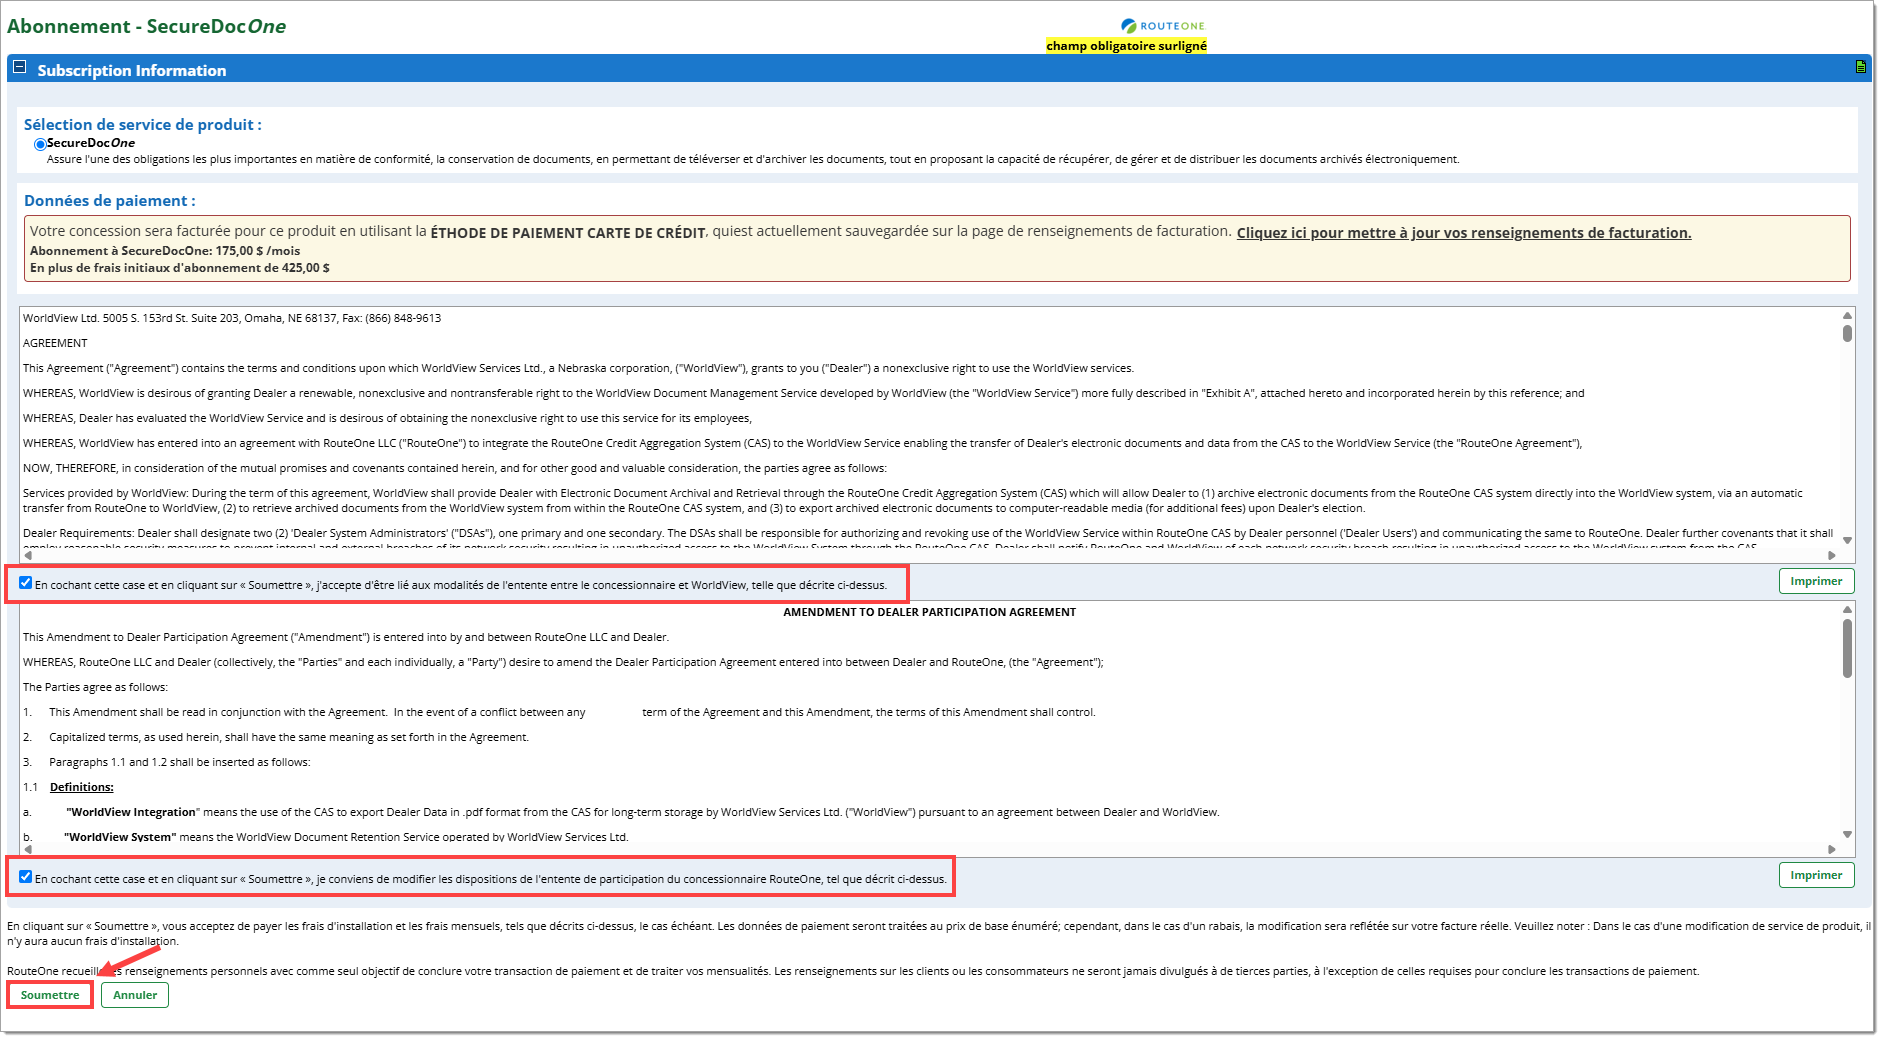
Task: Click the left arrow of the WorldView agreement horizontal scrollbar
Action: click(x=28, y=555)
